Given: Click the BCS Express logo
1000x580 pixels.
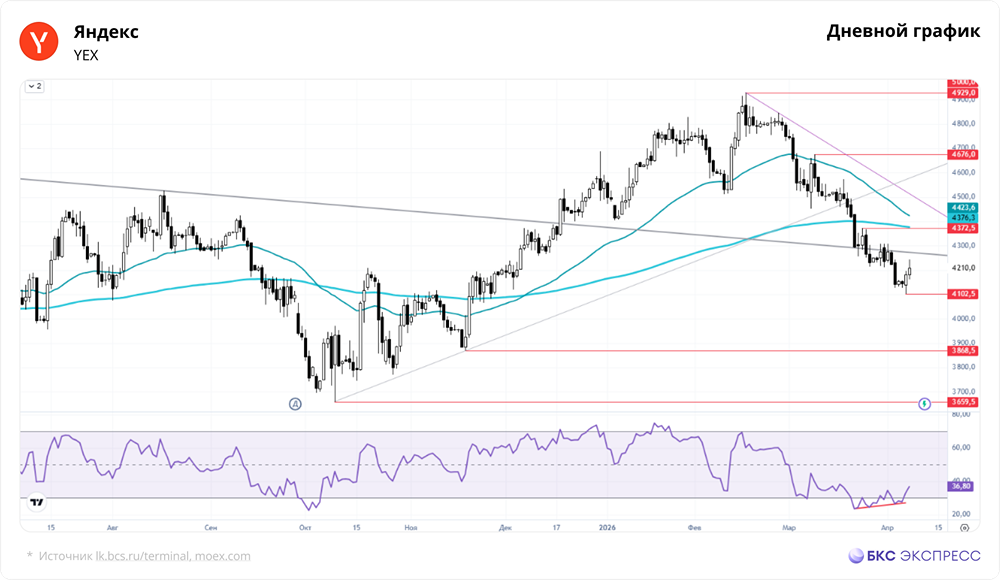Looking at the screenshot, I should pos(915,556).
